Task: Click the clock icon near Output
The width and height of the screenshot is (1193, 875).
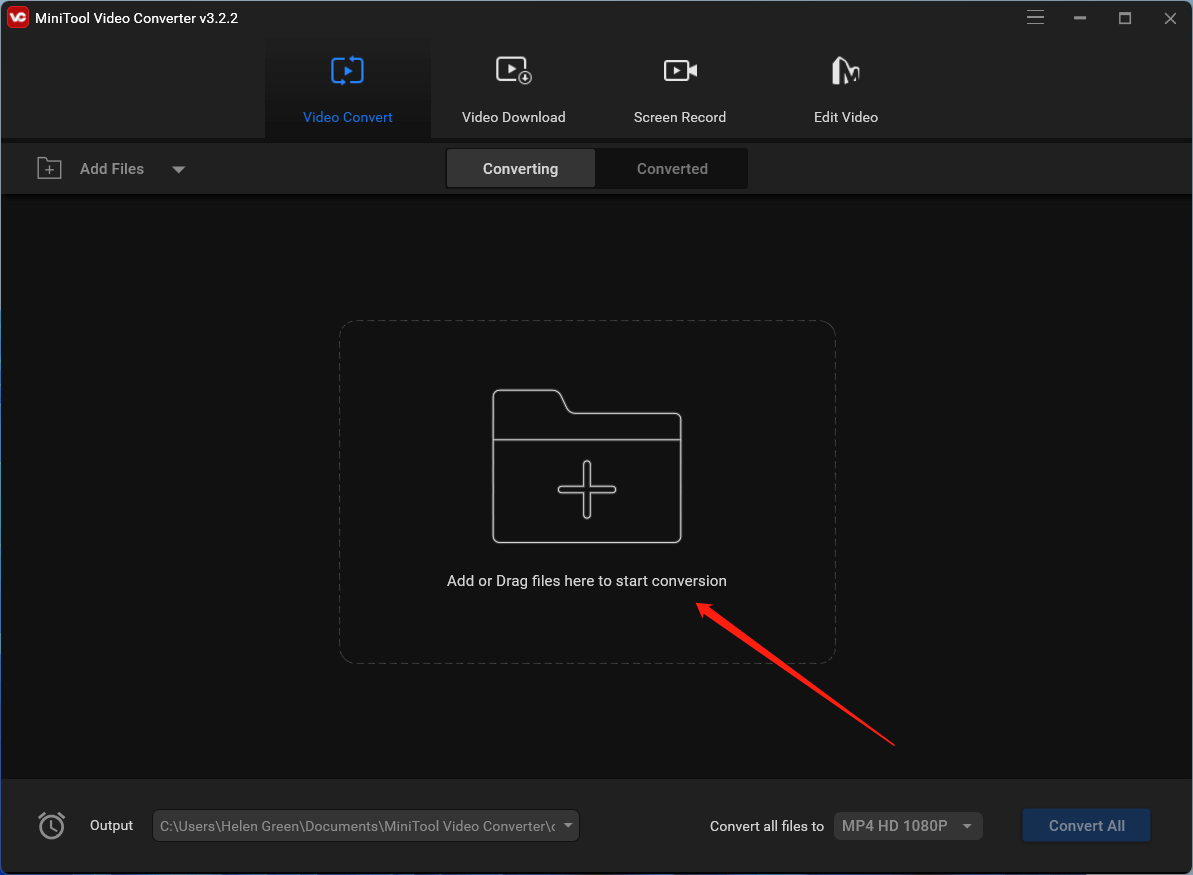Action: click(x=51, y=825)
